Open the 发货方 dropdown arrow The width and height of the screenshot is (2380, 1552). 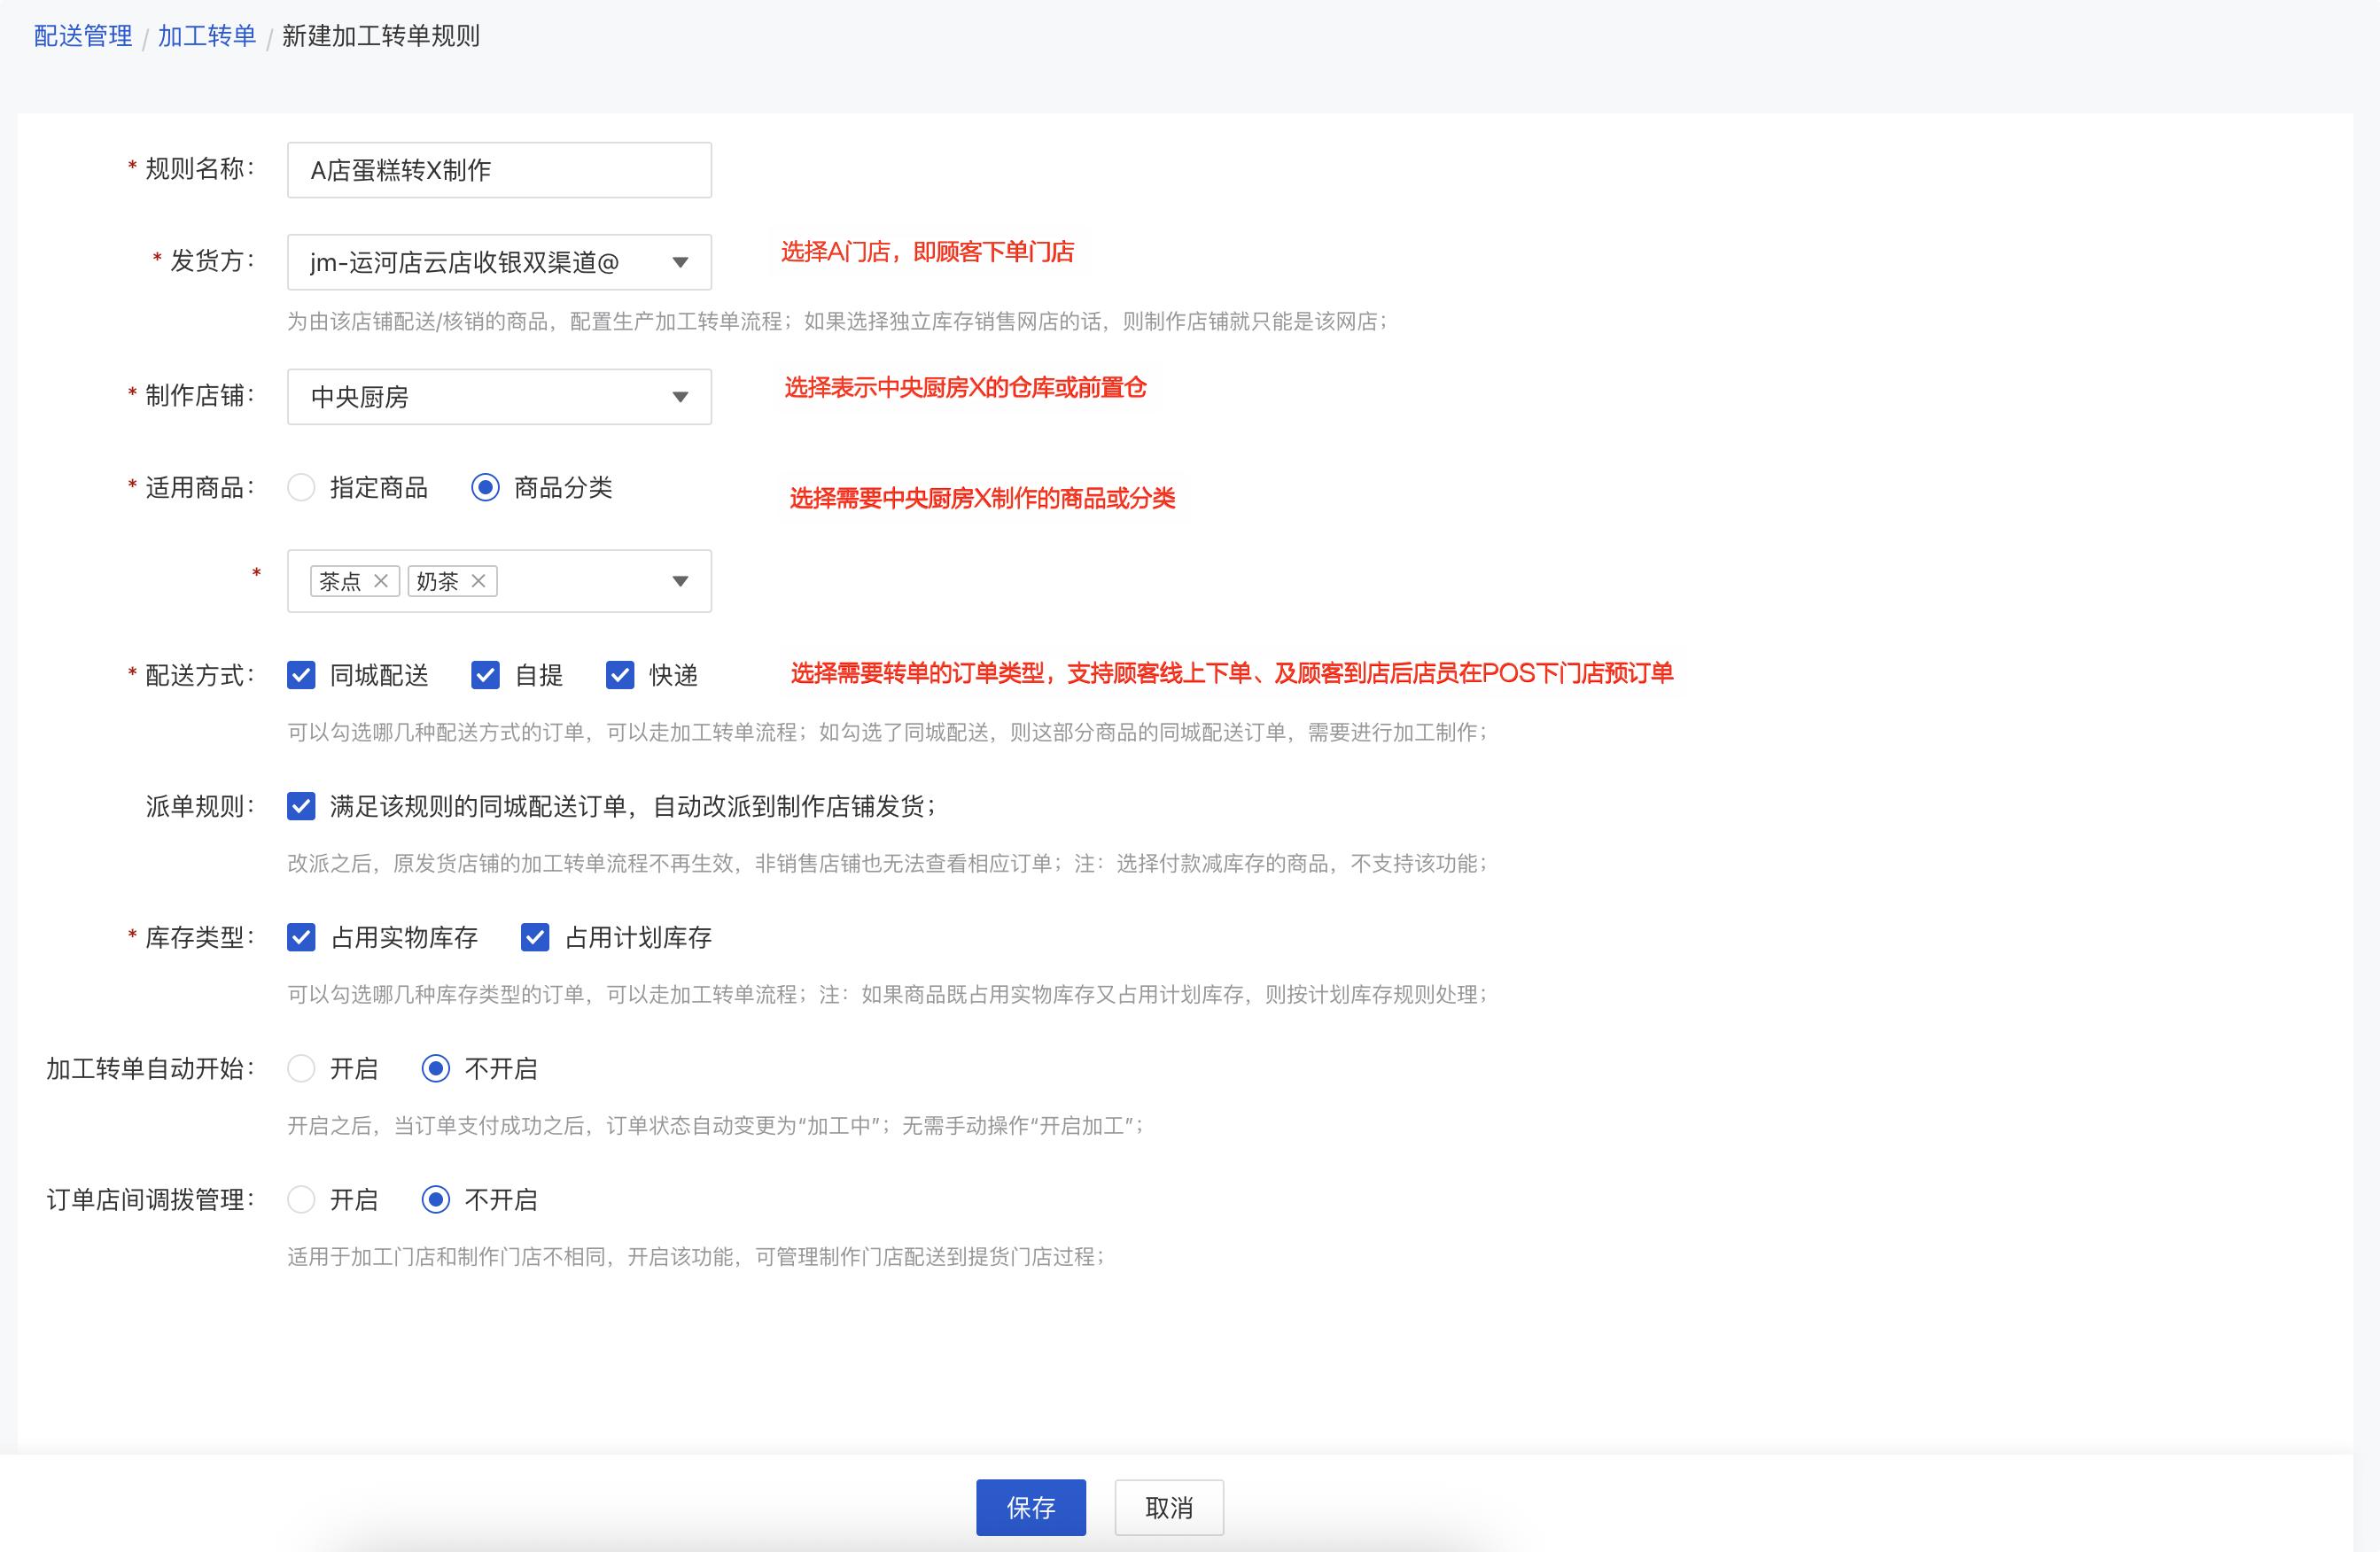(680, 262)
